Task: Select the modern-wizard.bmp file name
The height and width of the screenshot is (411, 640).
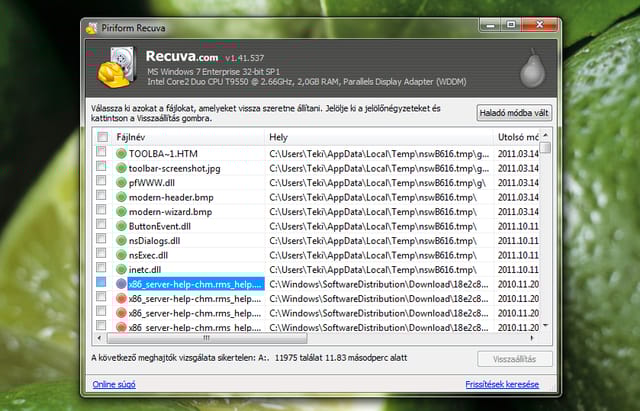Action: [171, 212]
